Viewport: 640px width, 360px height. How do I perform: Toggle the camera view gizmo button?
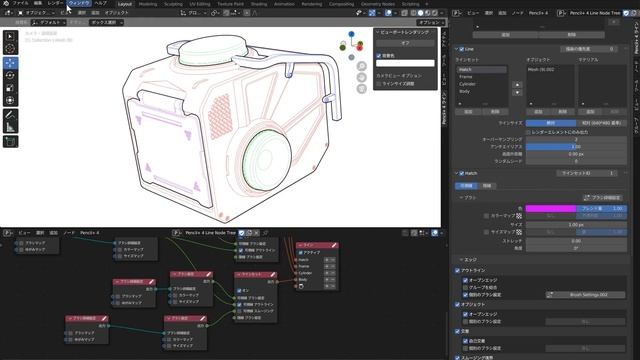(362, 89)
